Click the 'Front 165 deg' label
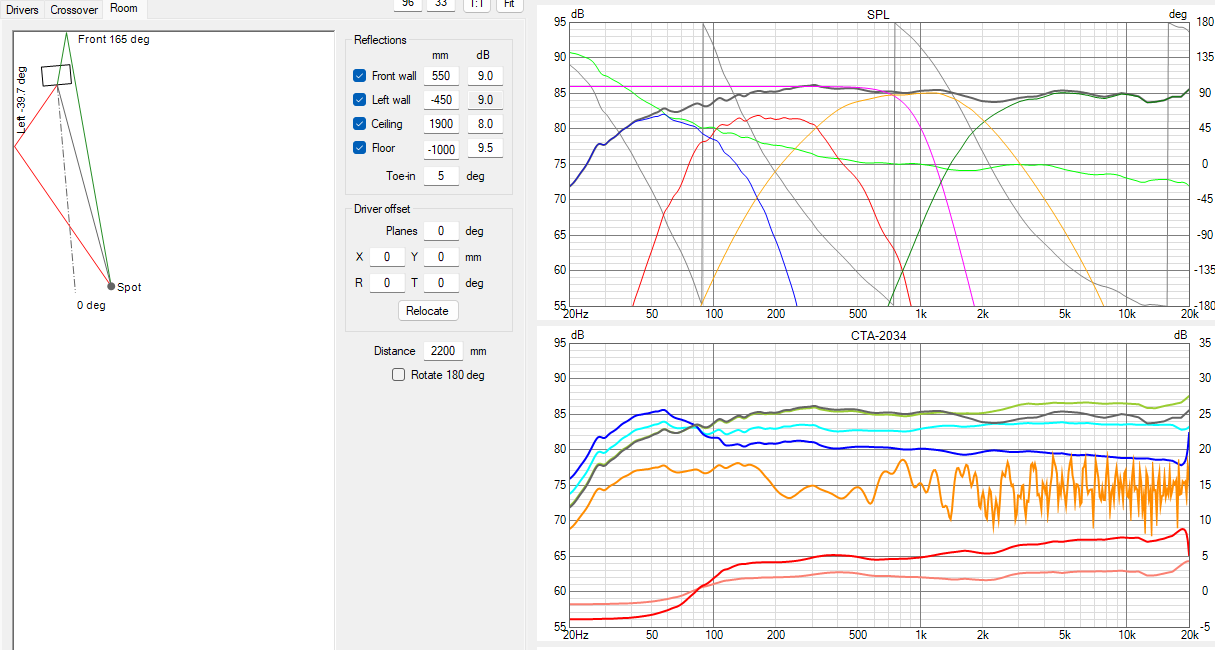The width and height of the screenshot is (1215, 650). pyautogui.click(x=113, y=39)
